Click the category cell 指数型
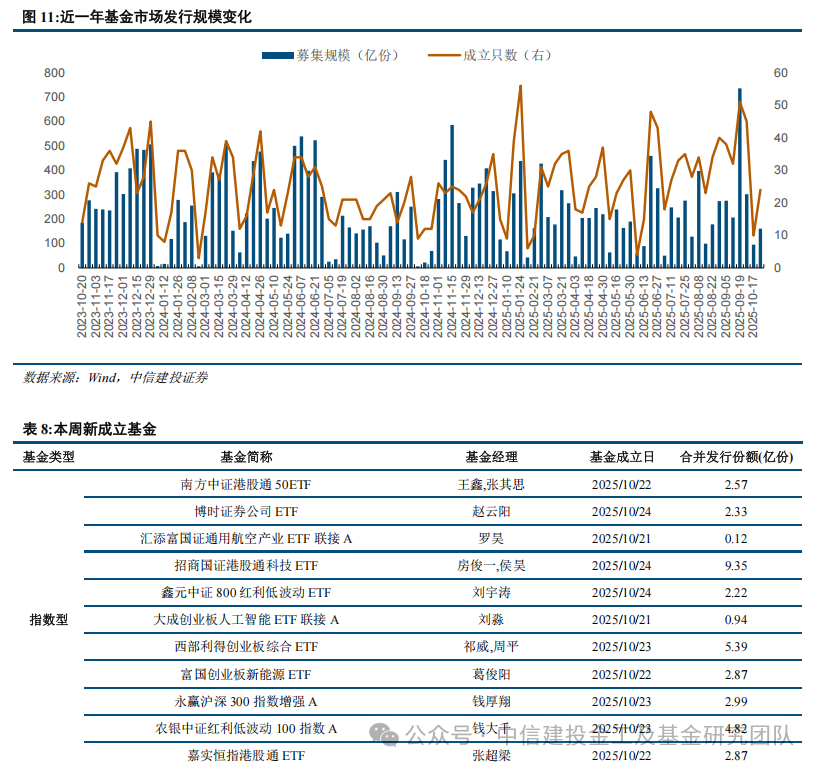 point(49,620)
